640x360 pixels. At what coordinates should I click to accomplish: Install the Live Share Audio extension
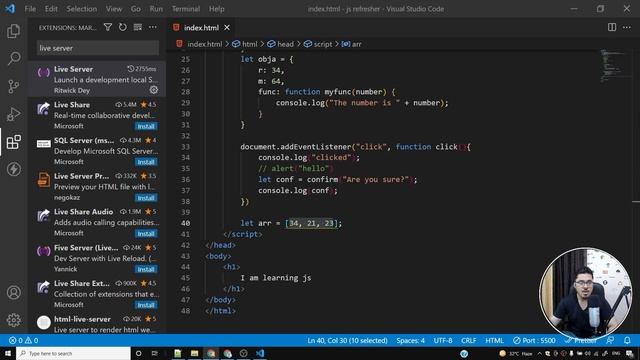[146, 233]
